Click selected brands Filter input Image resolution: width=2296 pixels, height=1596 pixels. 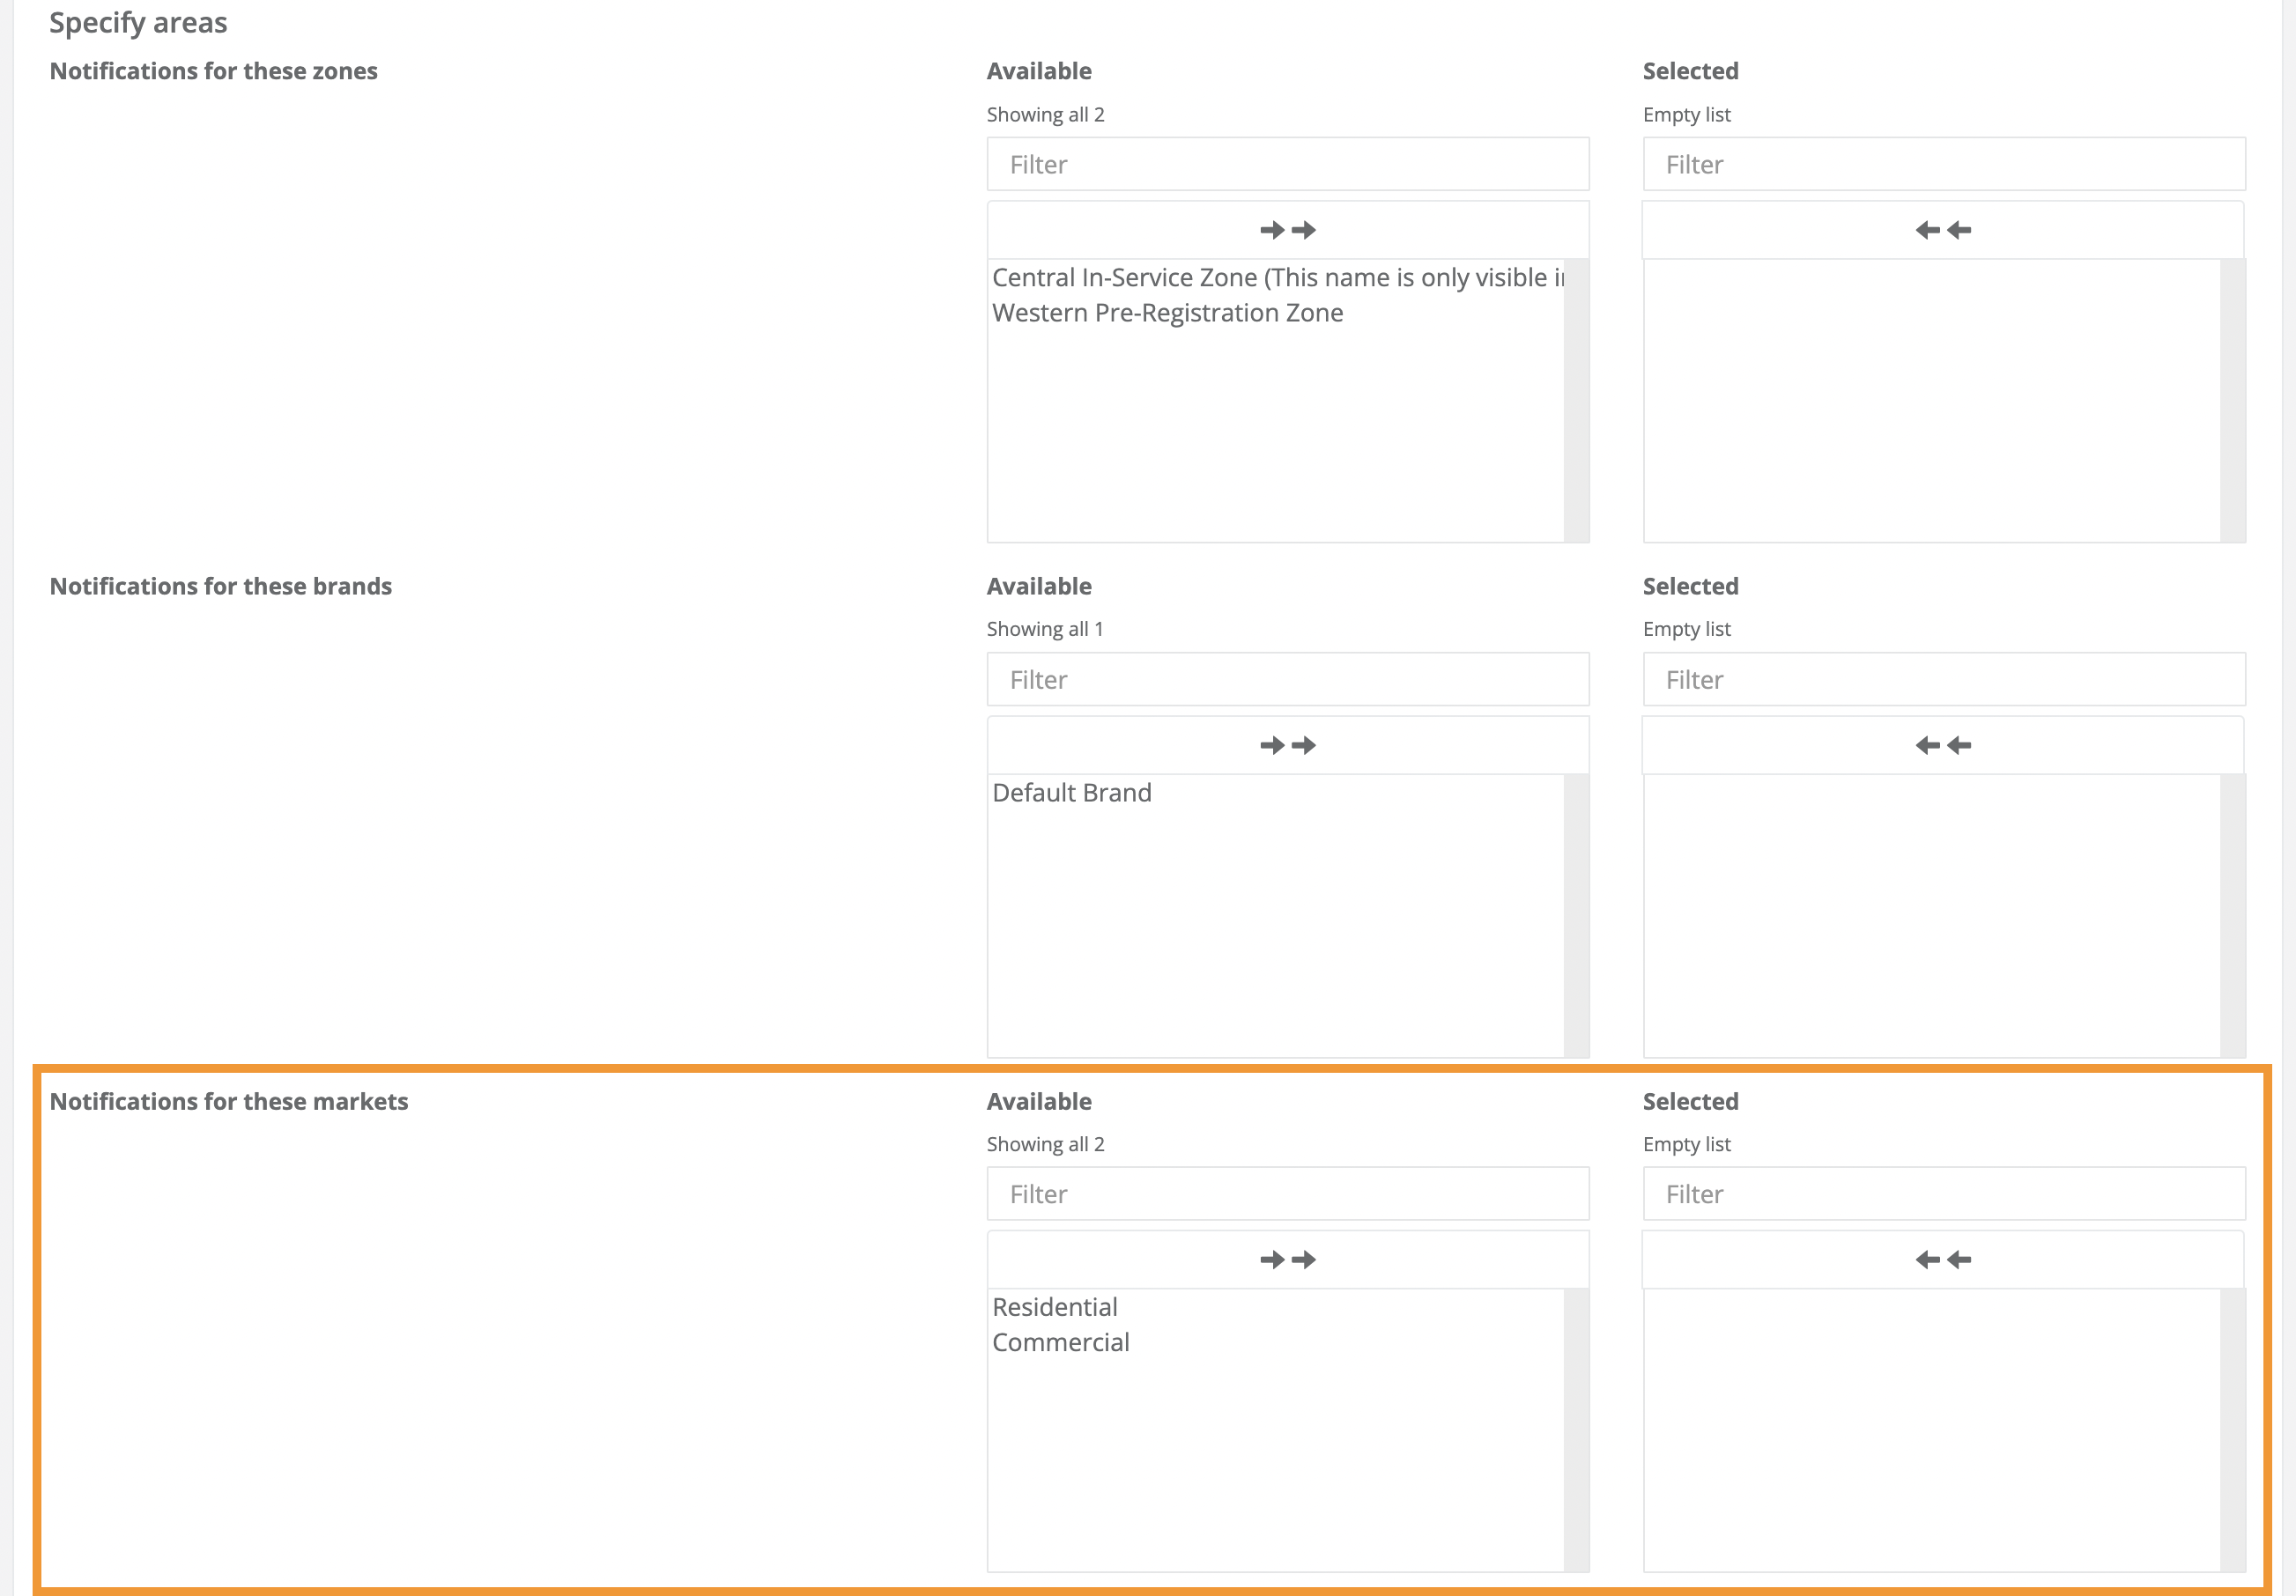click(x=1943, y=680)
